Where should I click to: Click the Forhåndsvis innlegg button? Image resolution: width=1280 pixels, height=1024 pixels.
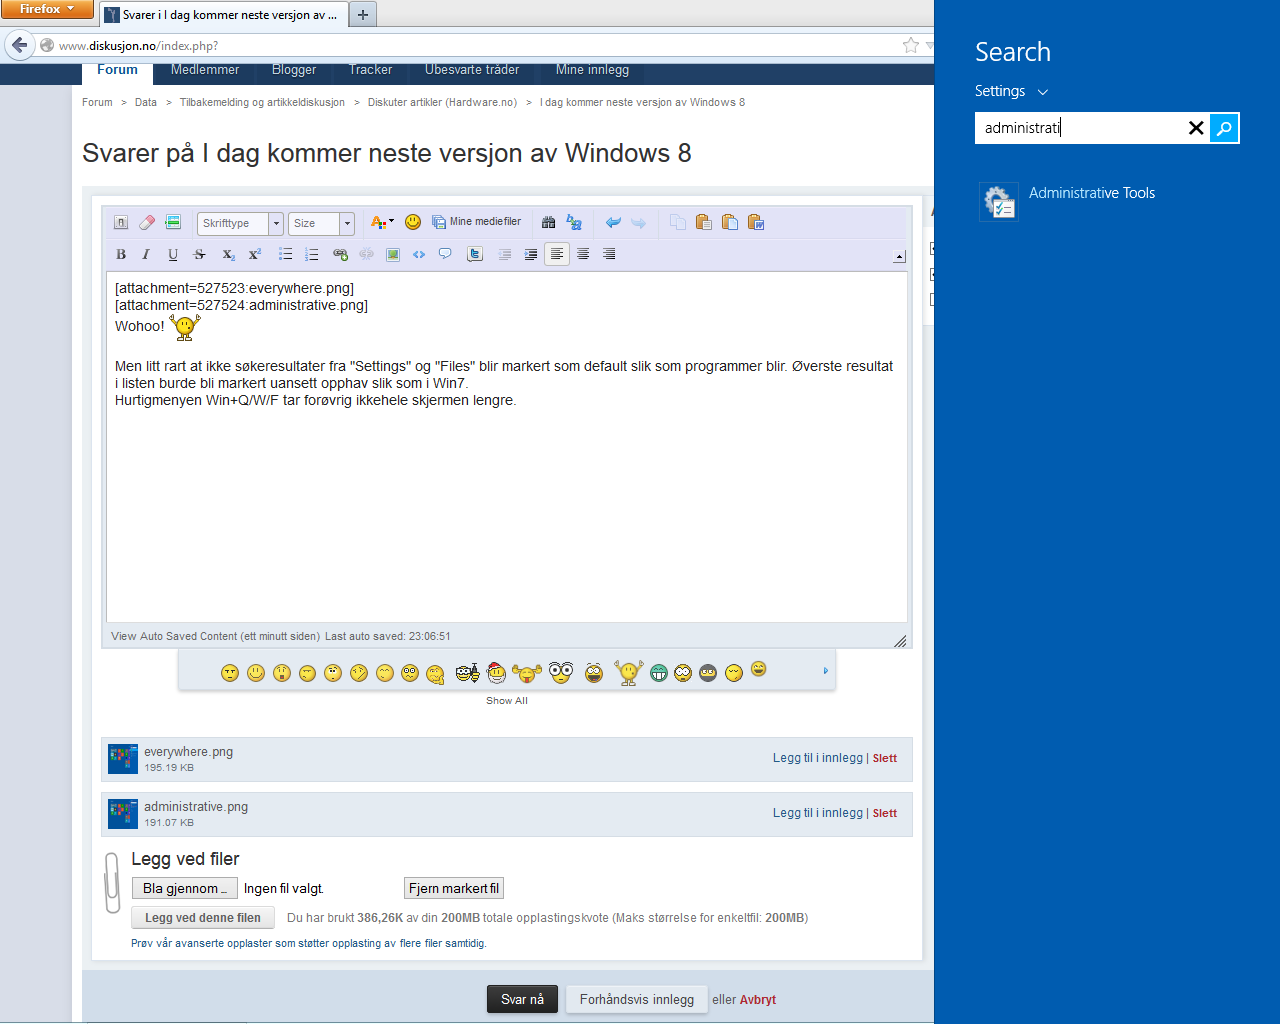coord(636,999)
